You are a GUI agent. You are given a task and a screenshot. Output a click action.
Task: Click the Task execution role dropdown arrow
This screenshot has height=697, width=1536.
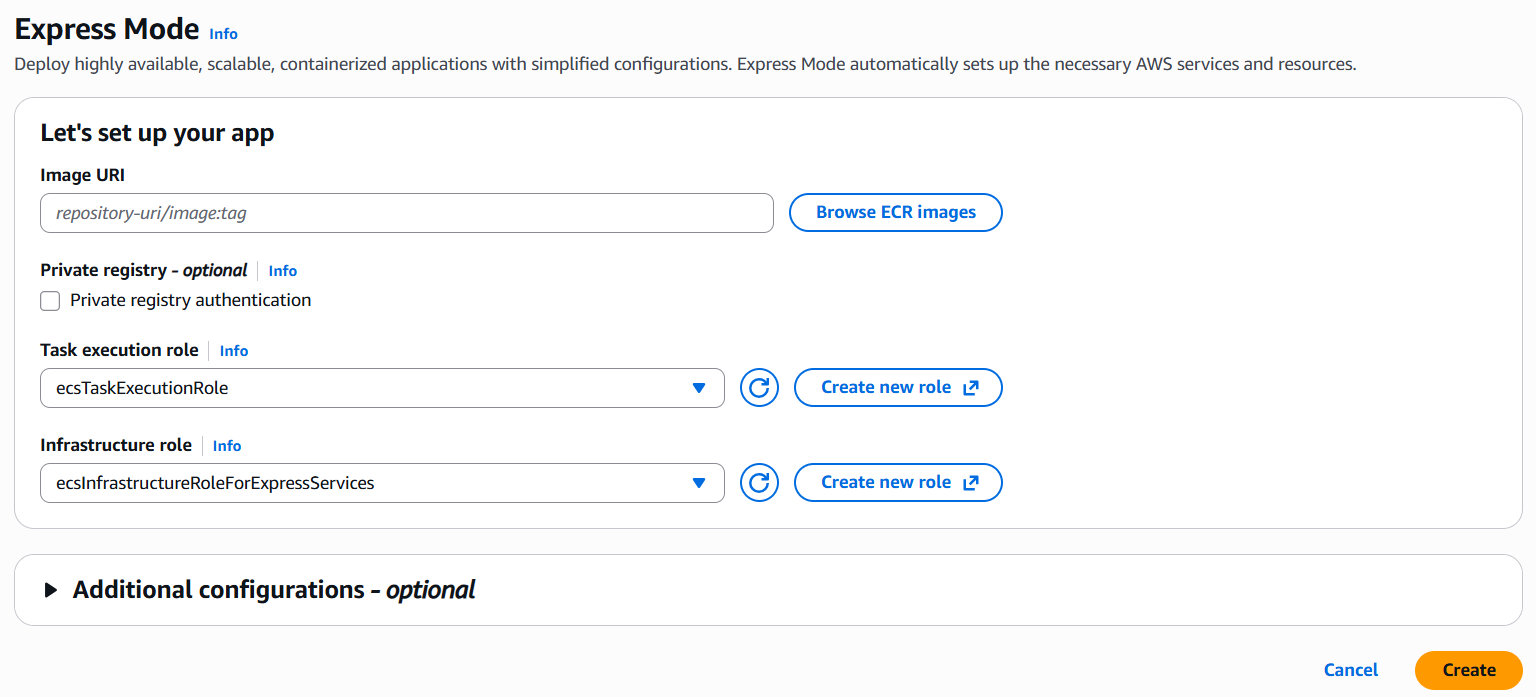699,388
